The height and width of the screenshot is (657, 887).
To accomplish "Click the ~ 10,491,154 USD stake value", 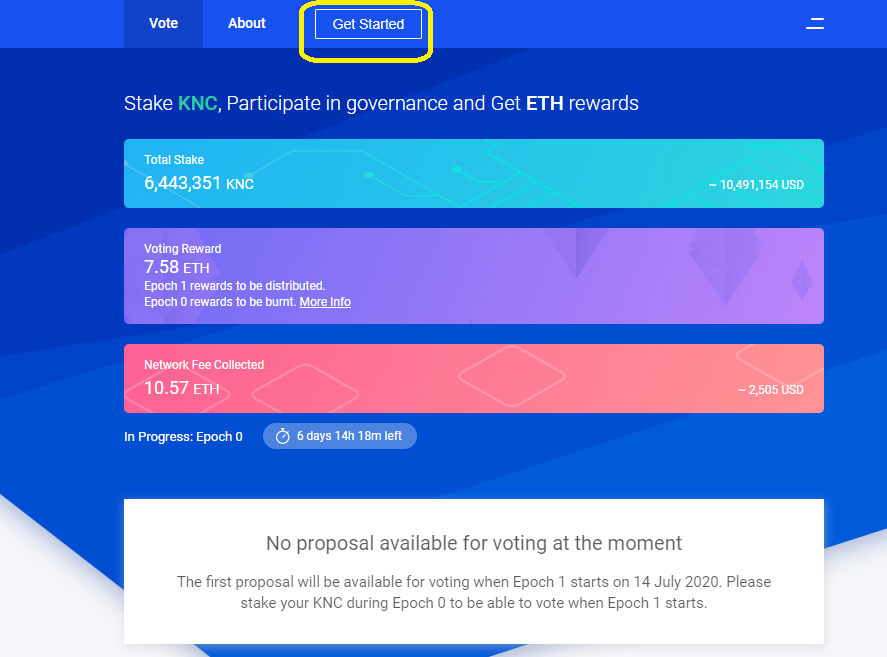I will 756,184.
